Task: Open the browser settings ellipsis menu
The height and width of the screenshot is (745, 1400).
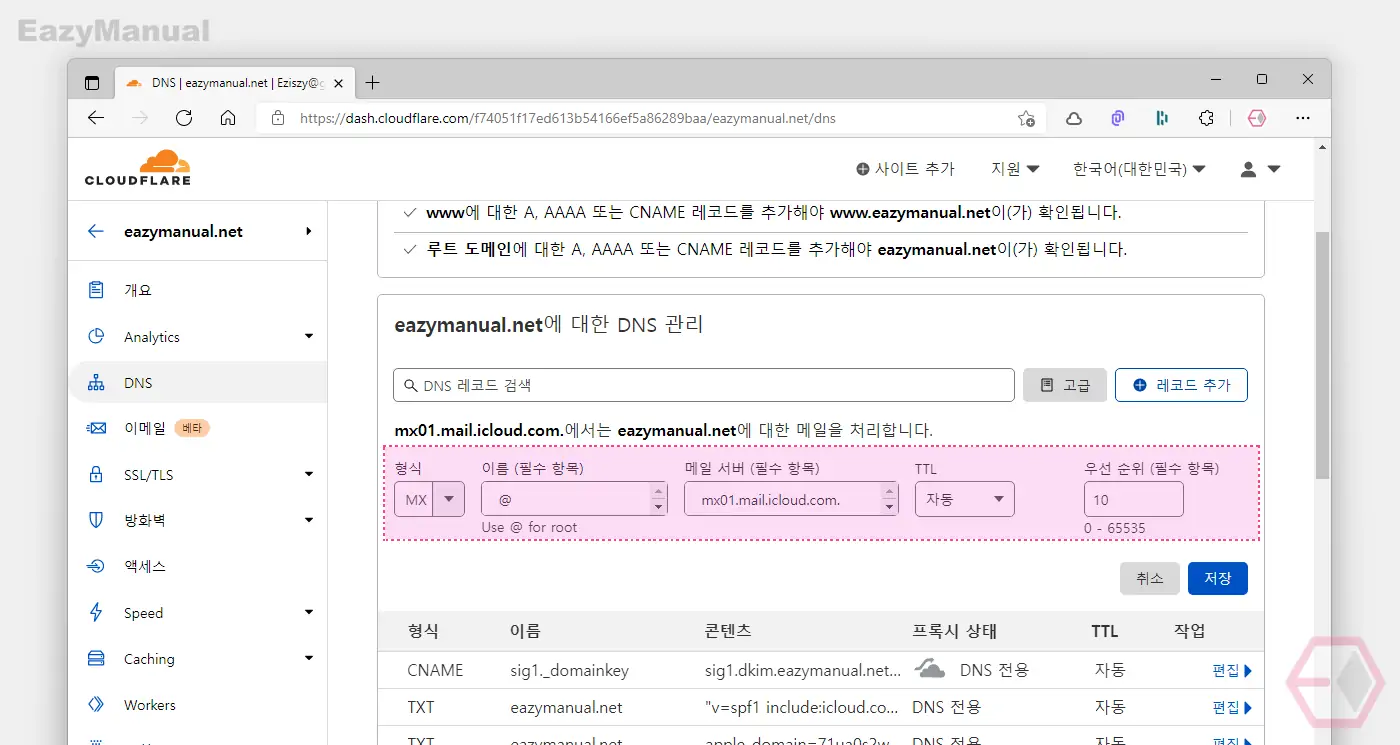Action: click(x=1303, y=118)
